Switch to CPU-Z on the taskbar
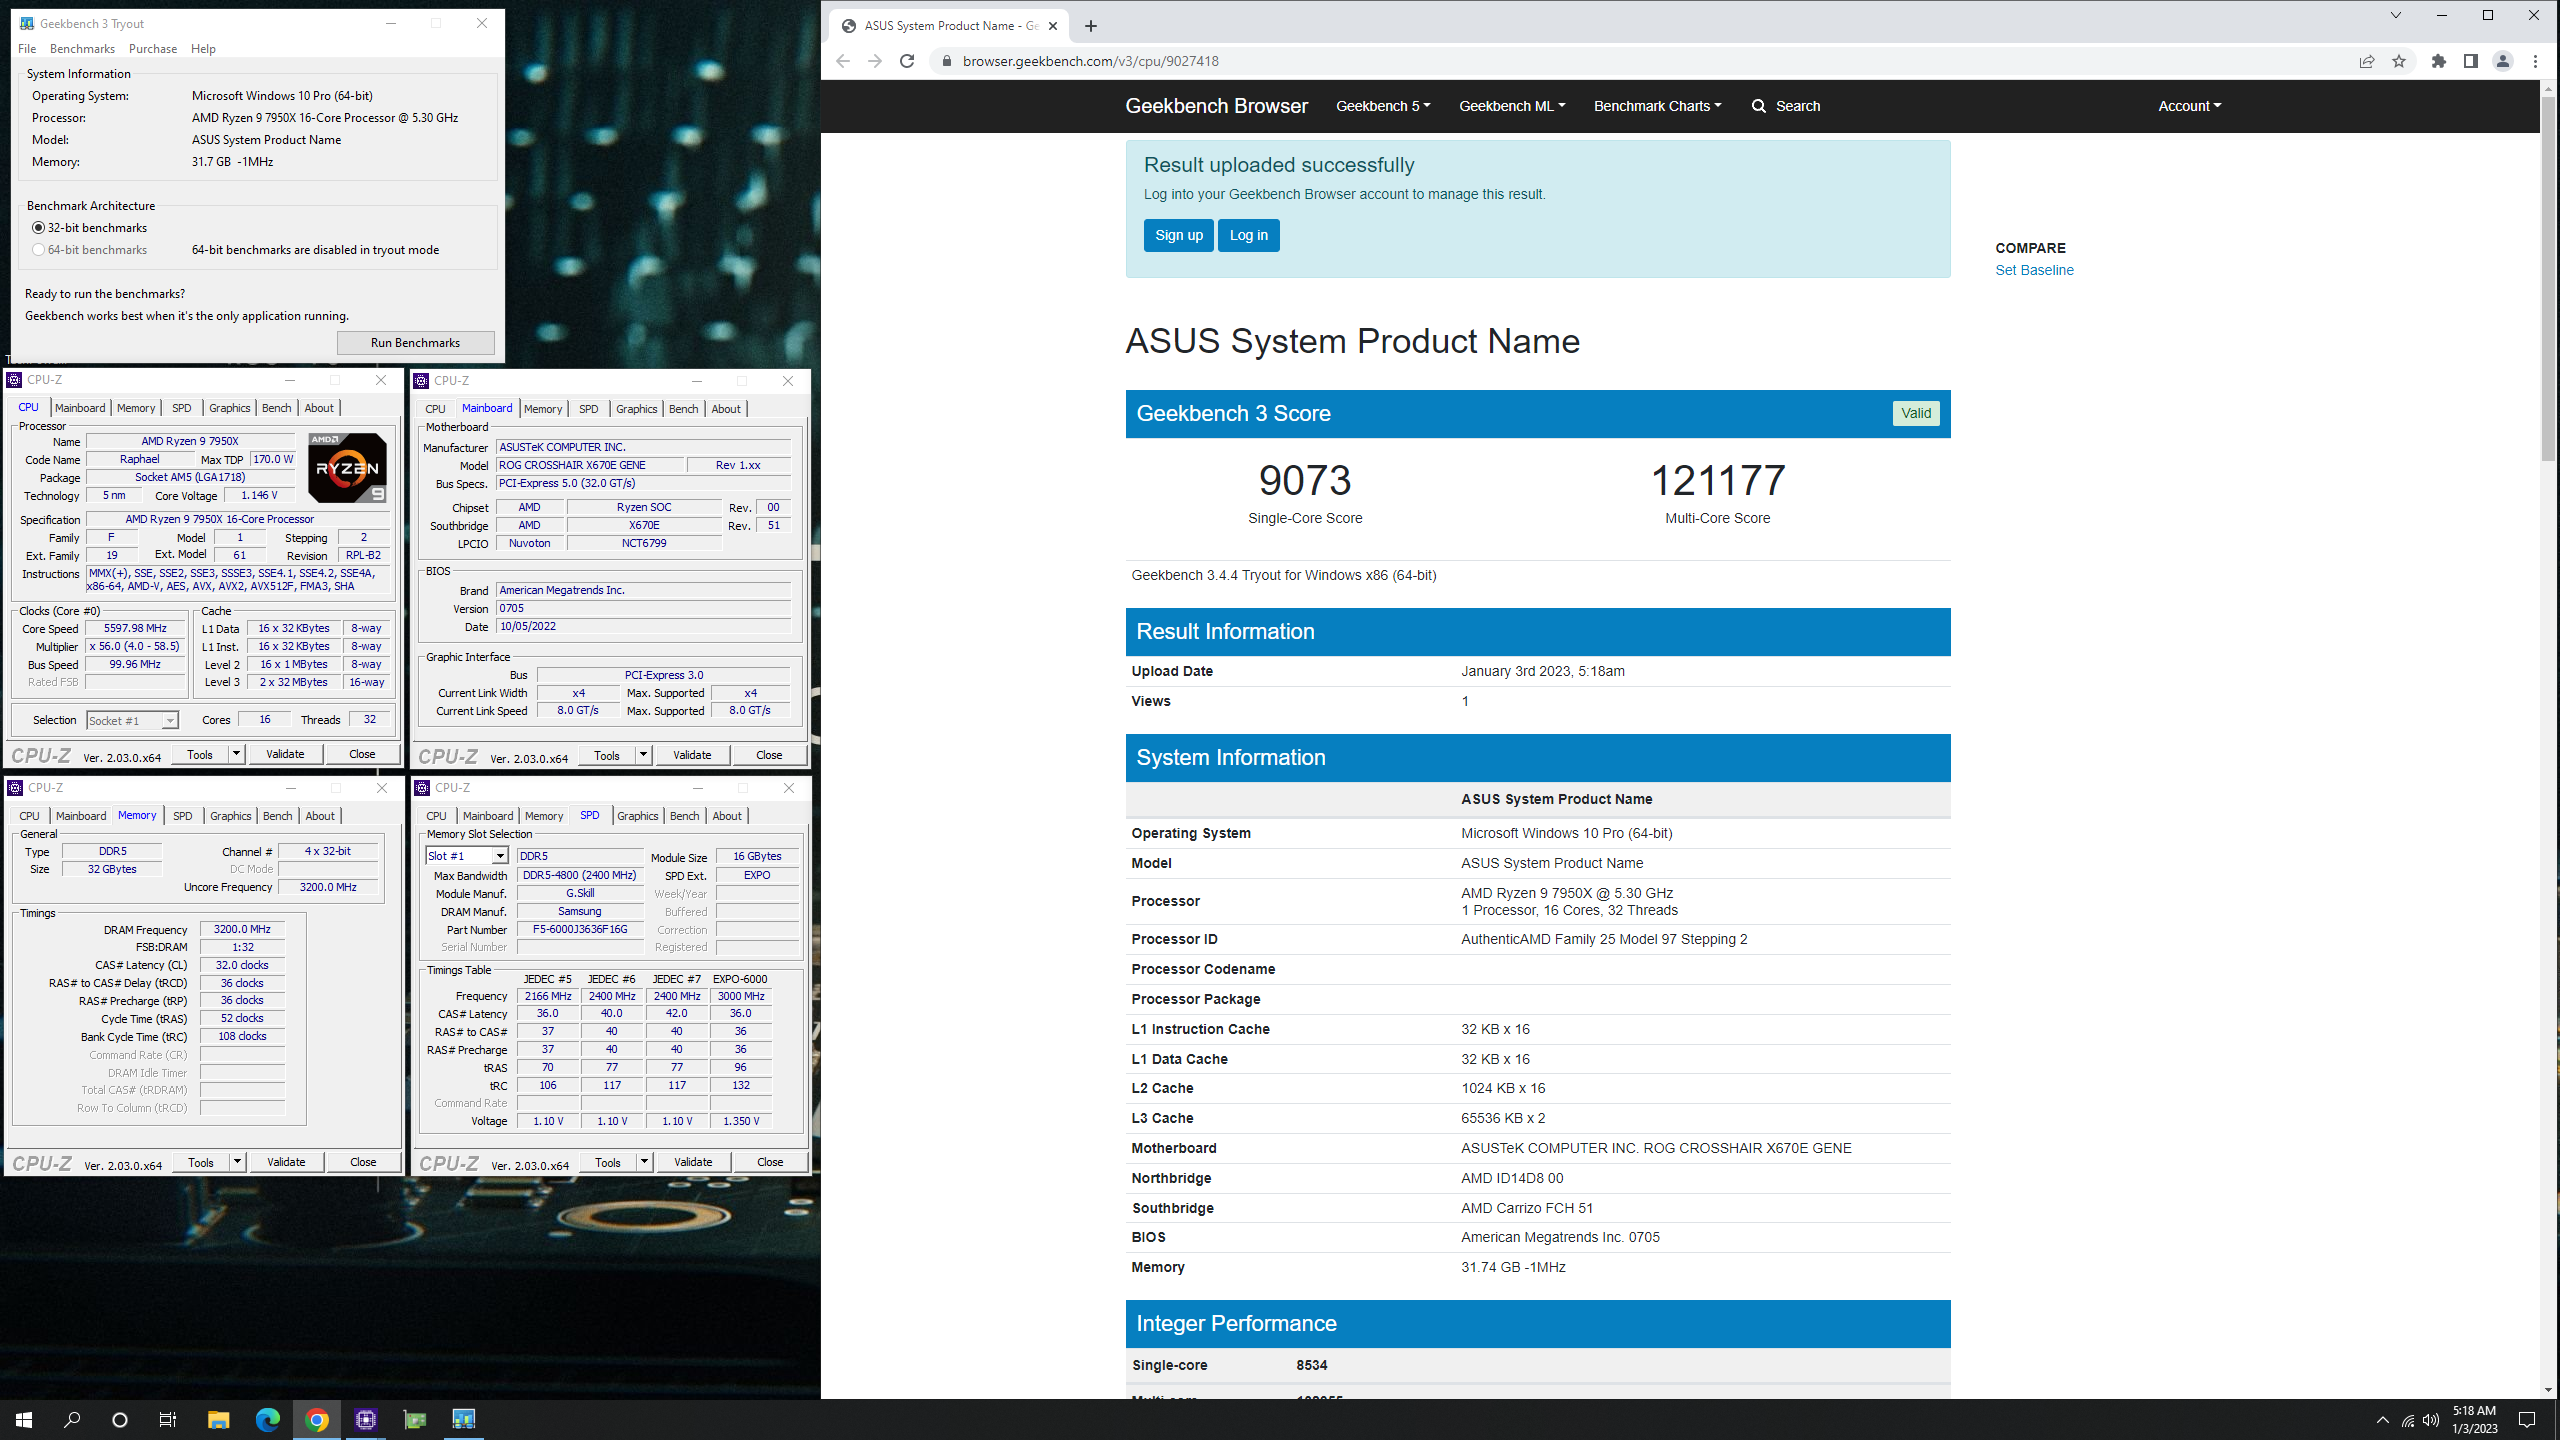The width and height of the screenshot is (2560, 1440). [366, 1420]
